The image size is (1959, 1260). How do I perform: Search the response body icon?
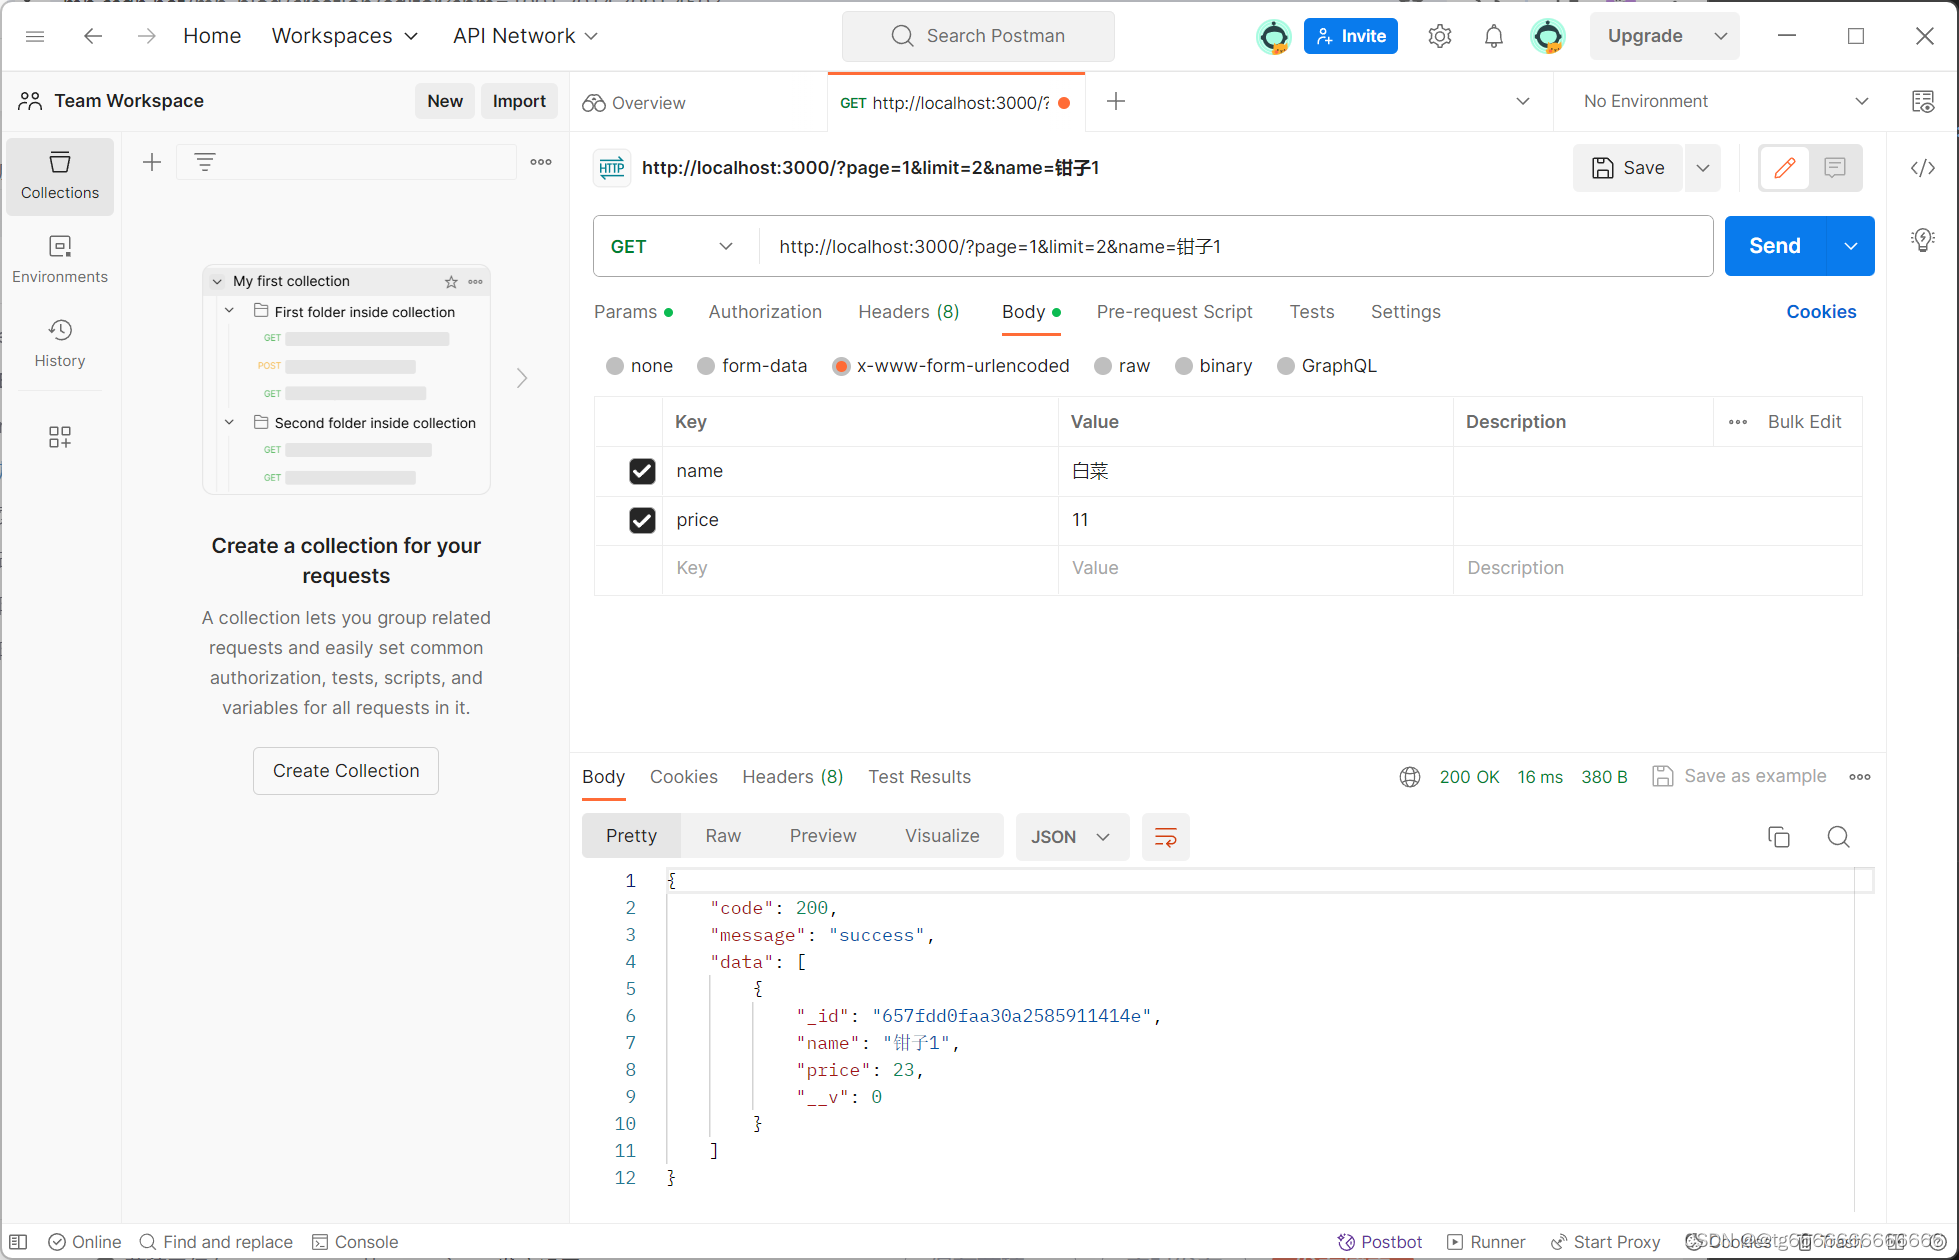pos(1838,837)
